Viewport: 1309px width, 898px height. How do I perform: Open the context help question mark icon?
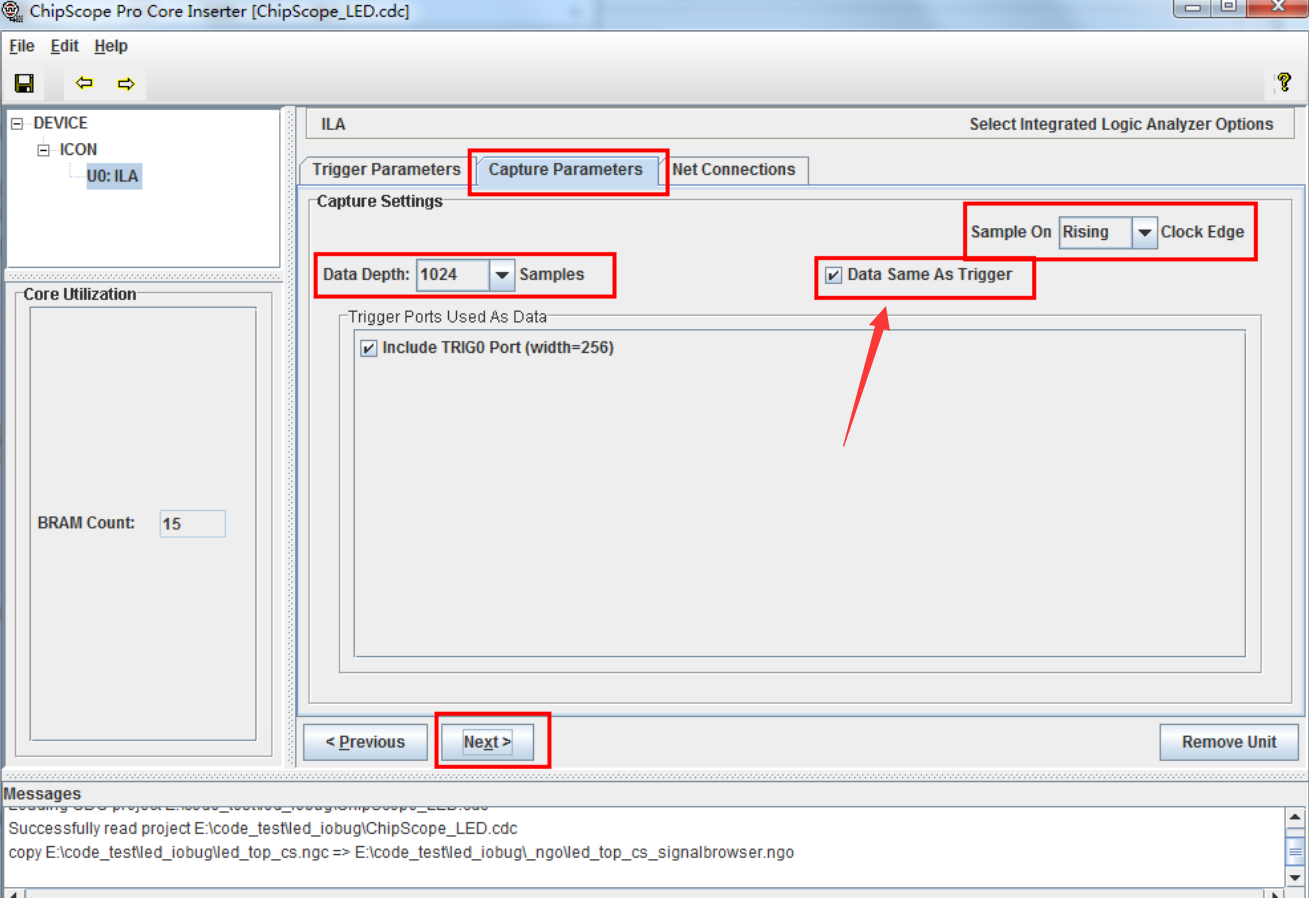pos(1284,83)
